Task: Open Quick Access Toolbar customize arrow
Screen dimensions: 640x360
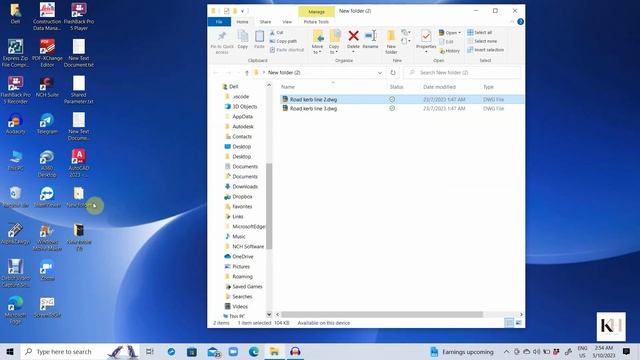Action: pyautogui.click(x=242, y=11)
